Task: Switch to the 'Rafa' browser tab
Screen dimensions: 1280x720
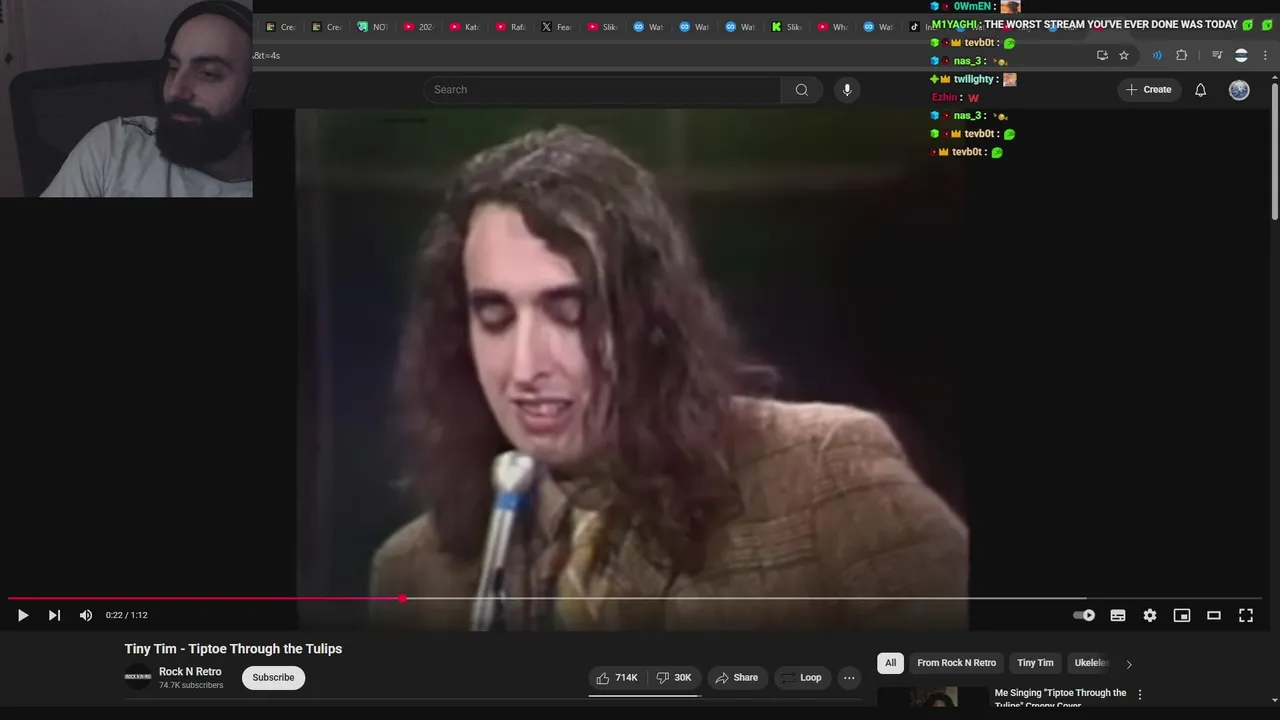Action: tap(510, 27)
